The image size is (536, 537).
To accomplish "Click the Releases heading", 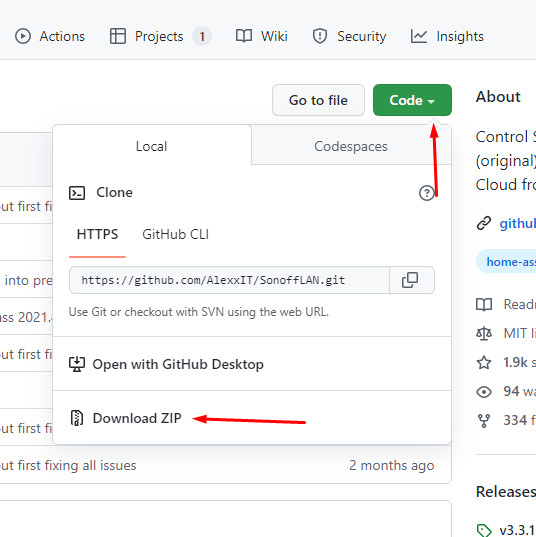I will click(506, 491).
